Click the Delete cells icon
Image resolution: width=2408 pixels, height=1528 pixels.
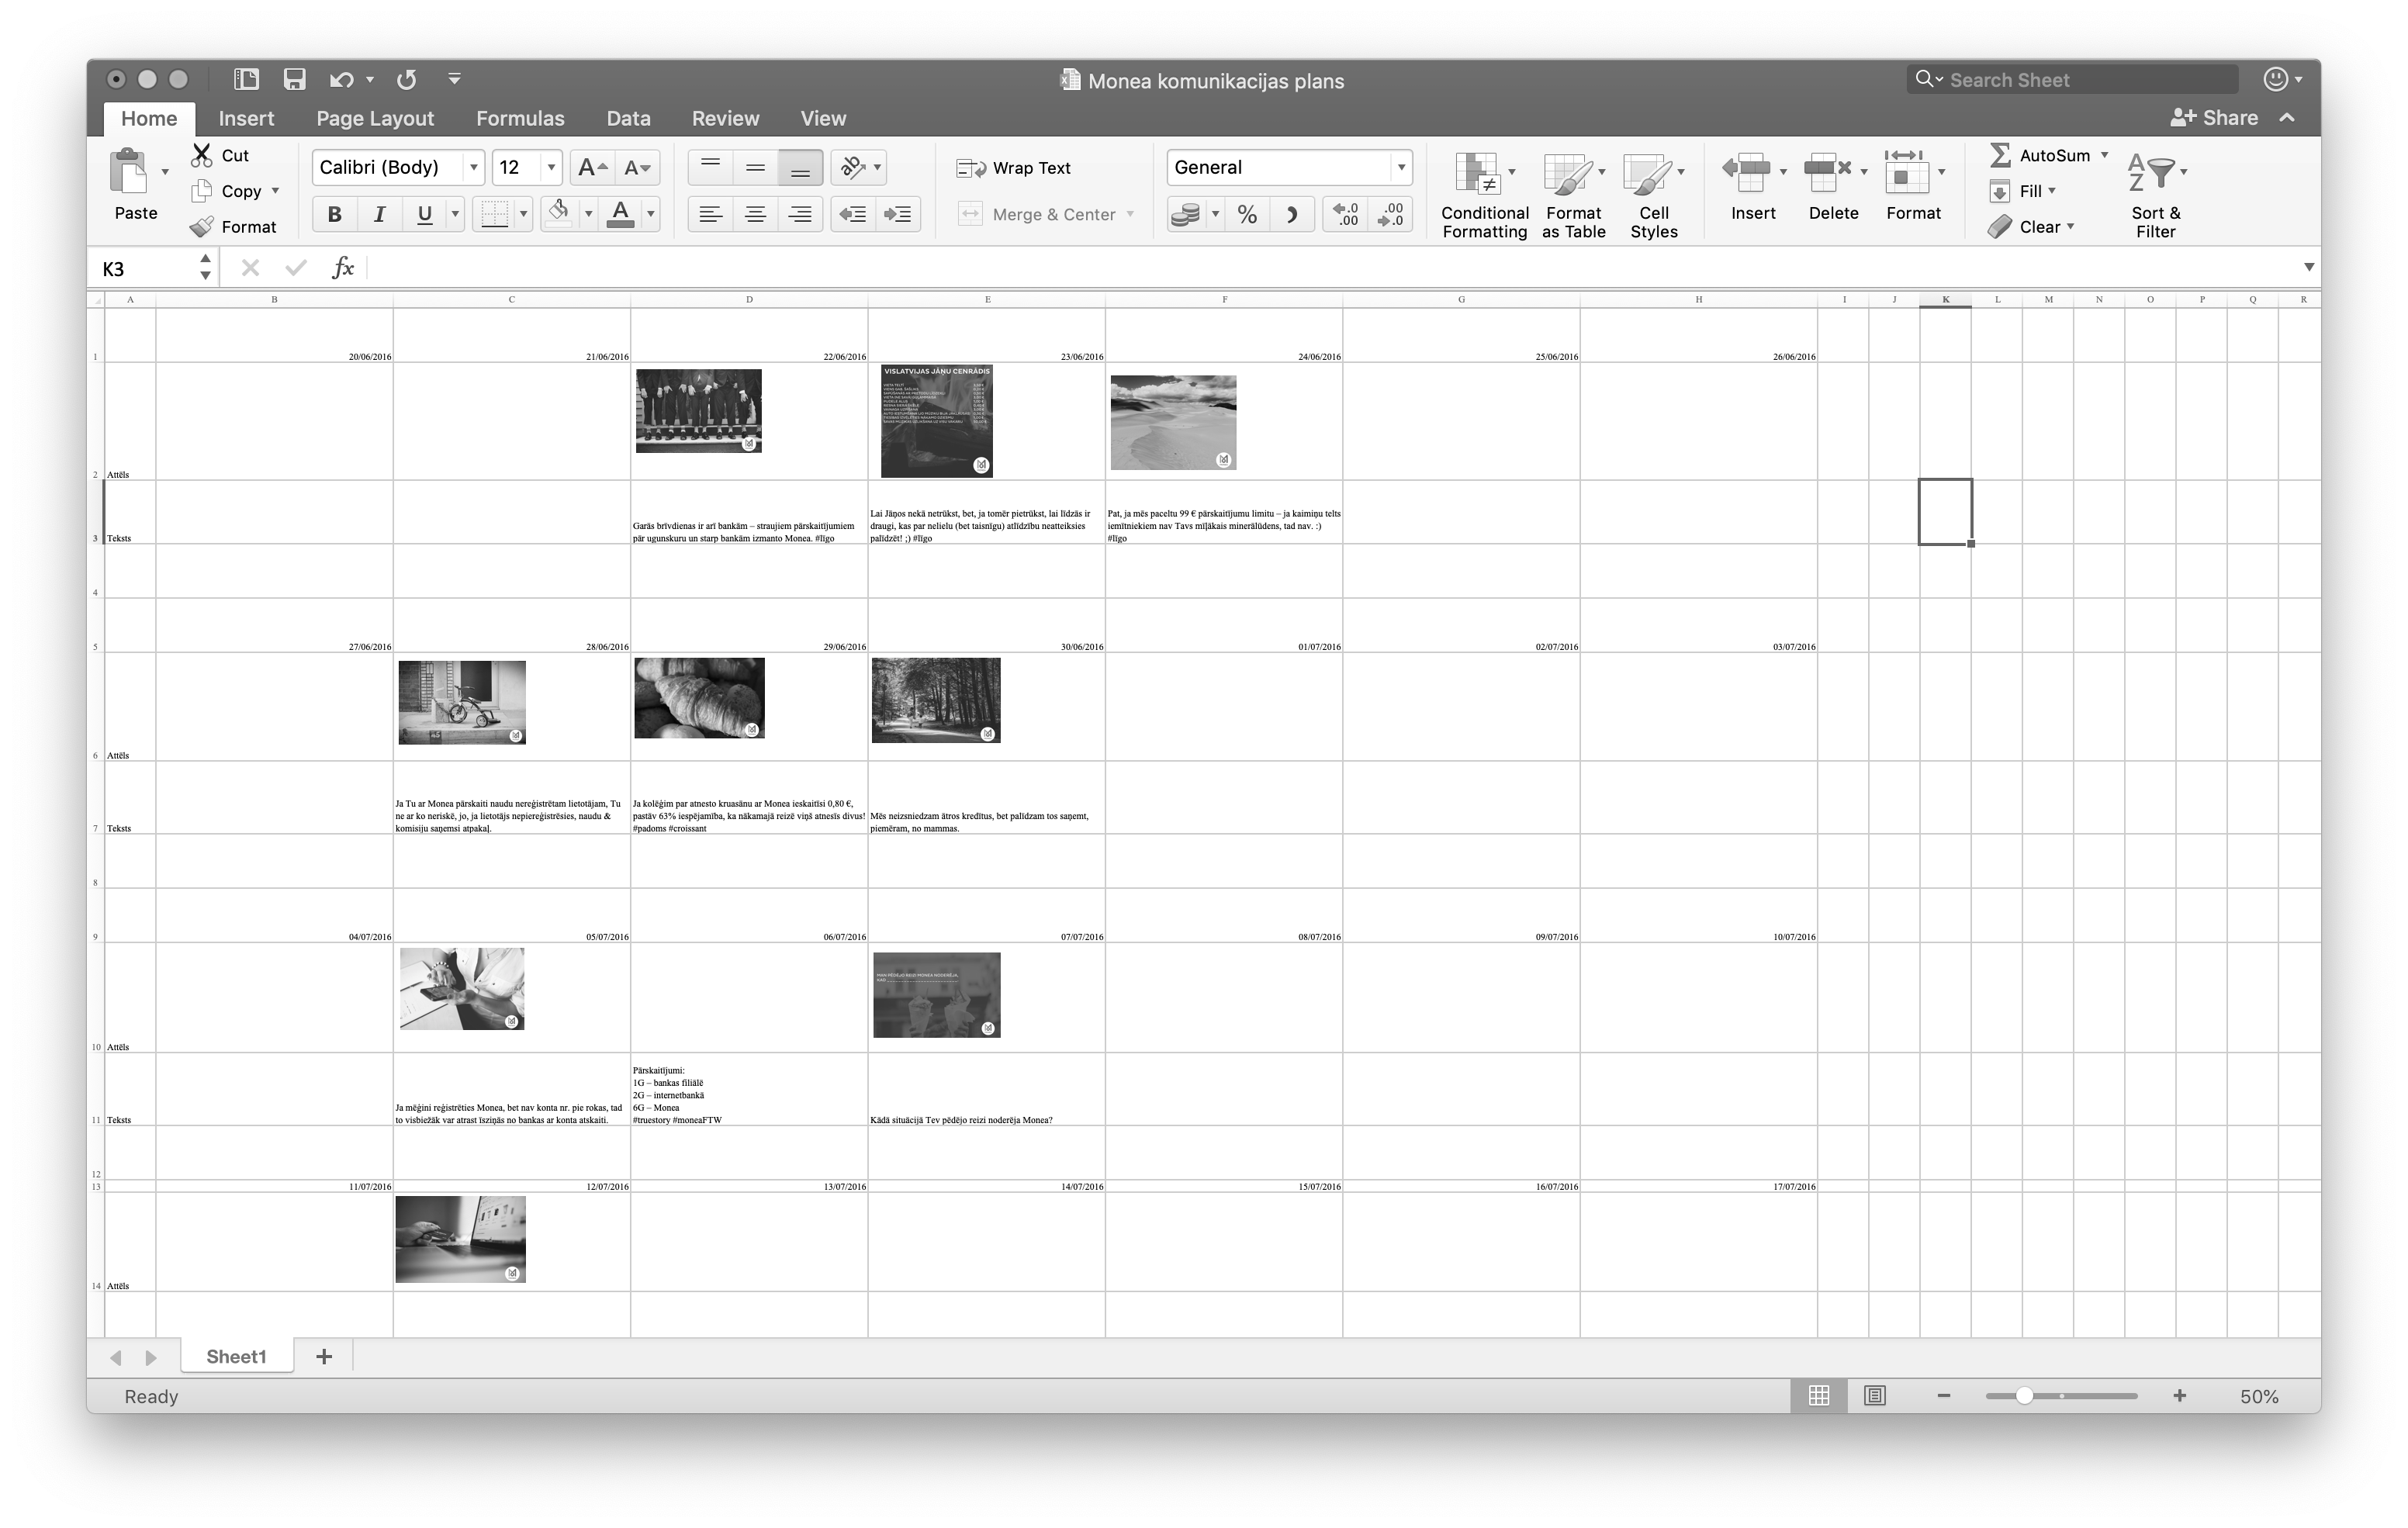coord(1828,172)
